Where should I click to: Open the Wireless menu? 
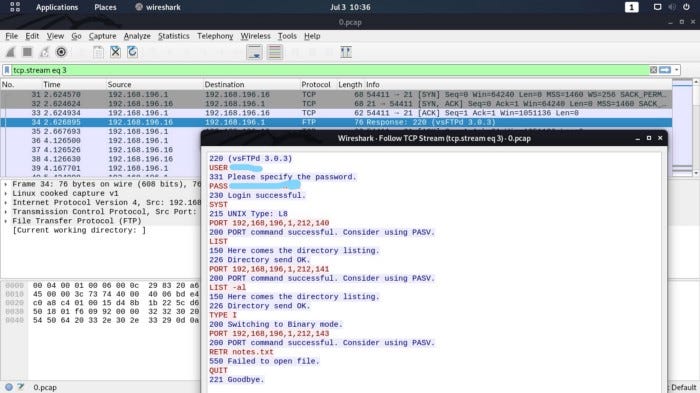click(255, 36)
